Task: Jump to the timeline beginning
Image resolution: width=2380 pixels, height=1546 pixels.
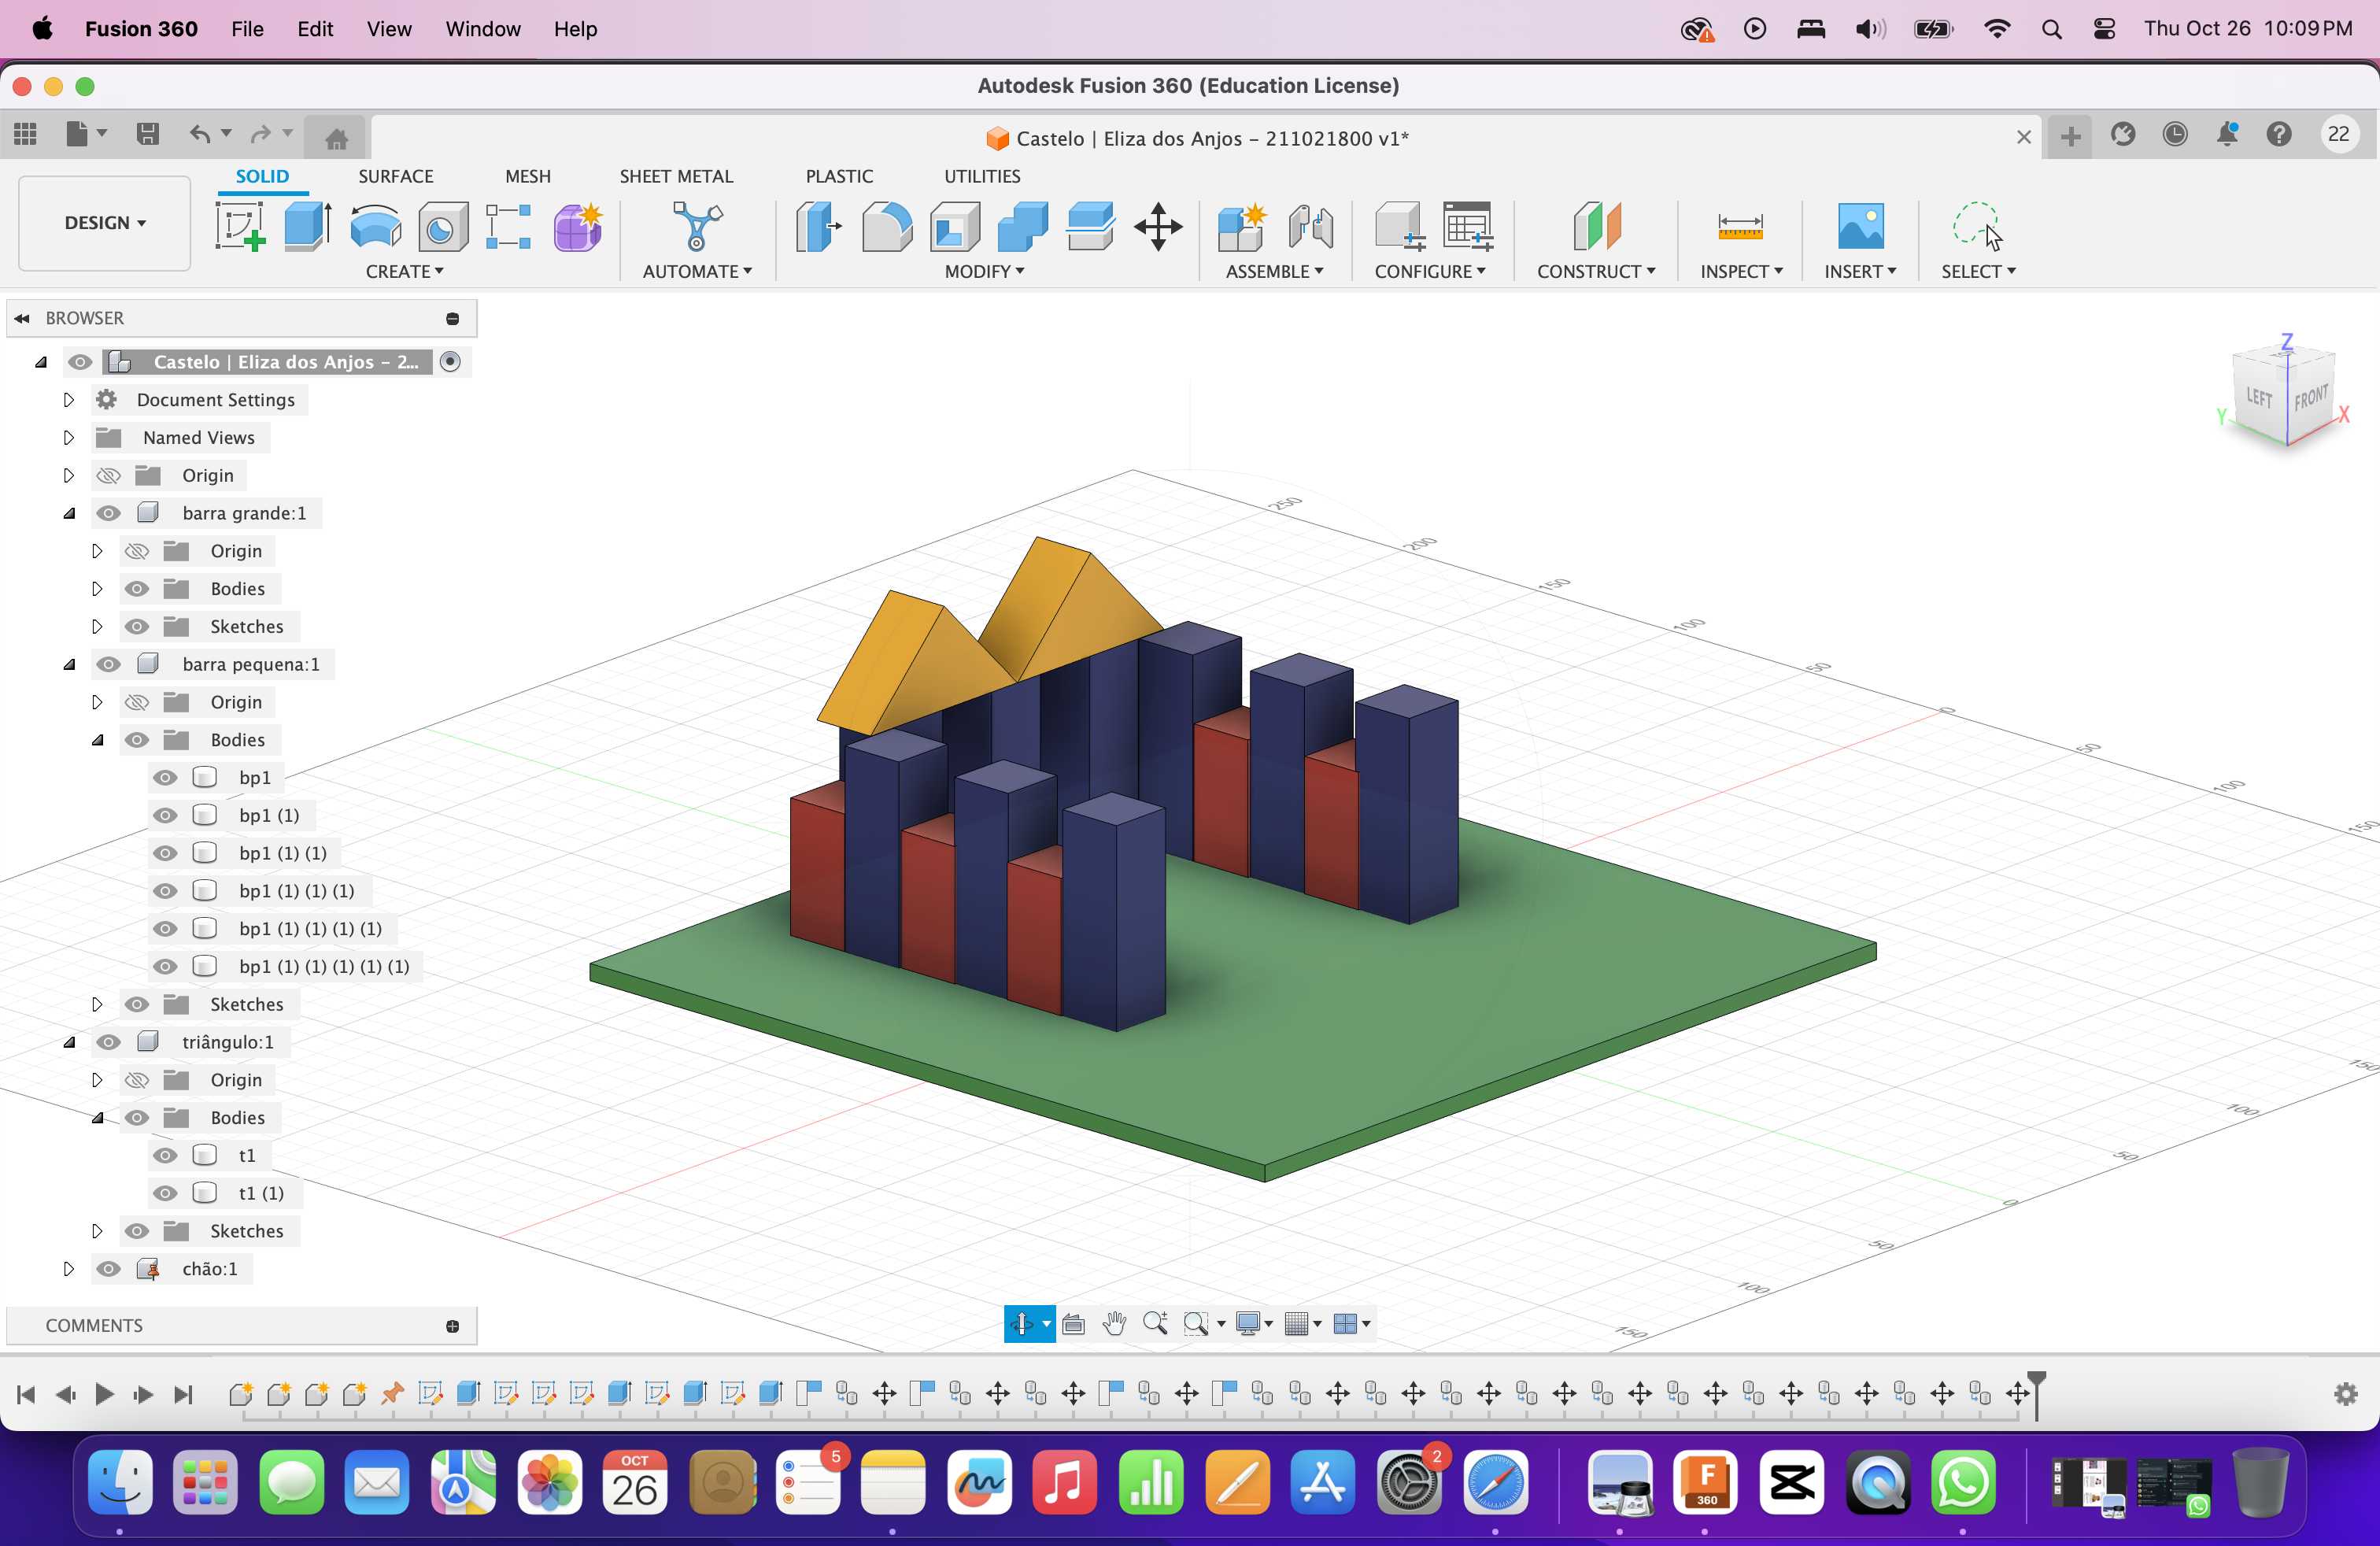Action: coord(26,1394)
